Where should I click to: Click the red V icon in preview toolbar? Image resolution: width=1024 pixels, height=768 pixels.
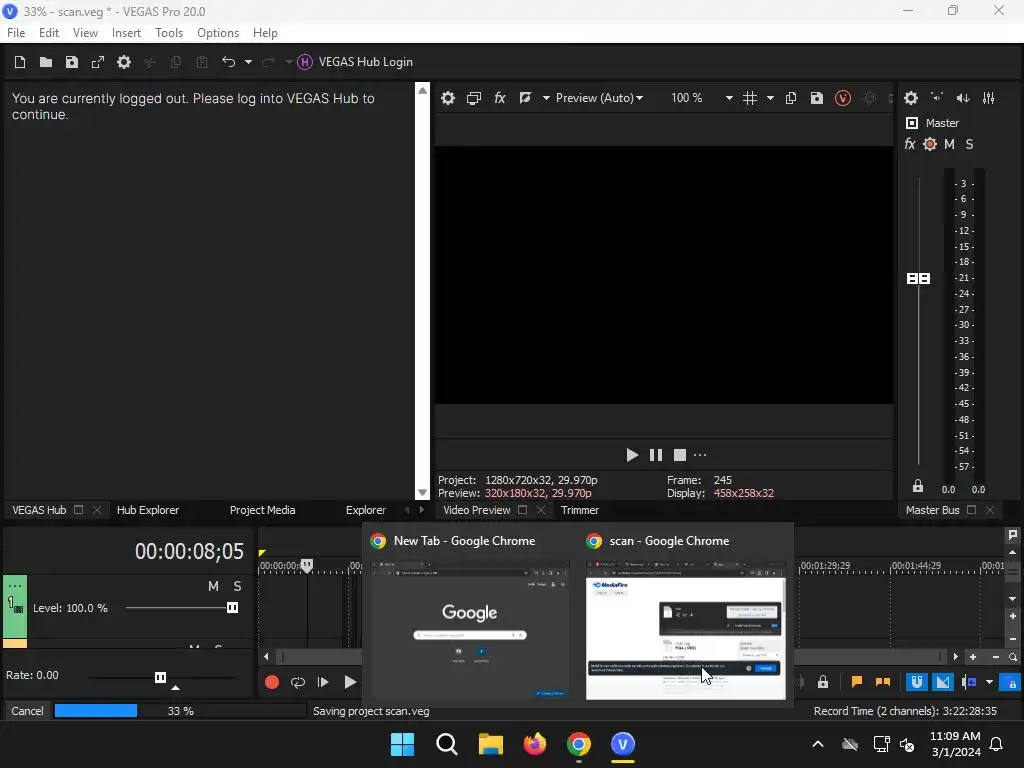click(843, 98)
